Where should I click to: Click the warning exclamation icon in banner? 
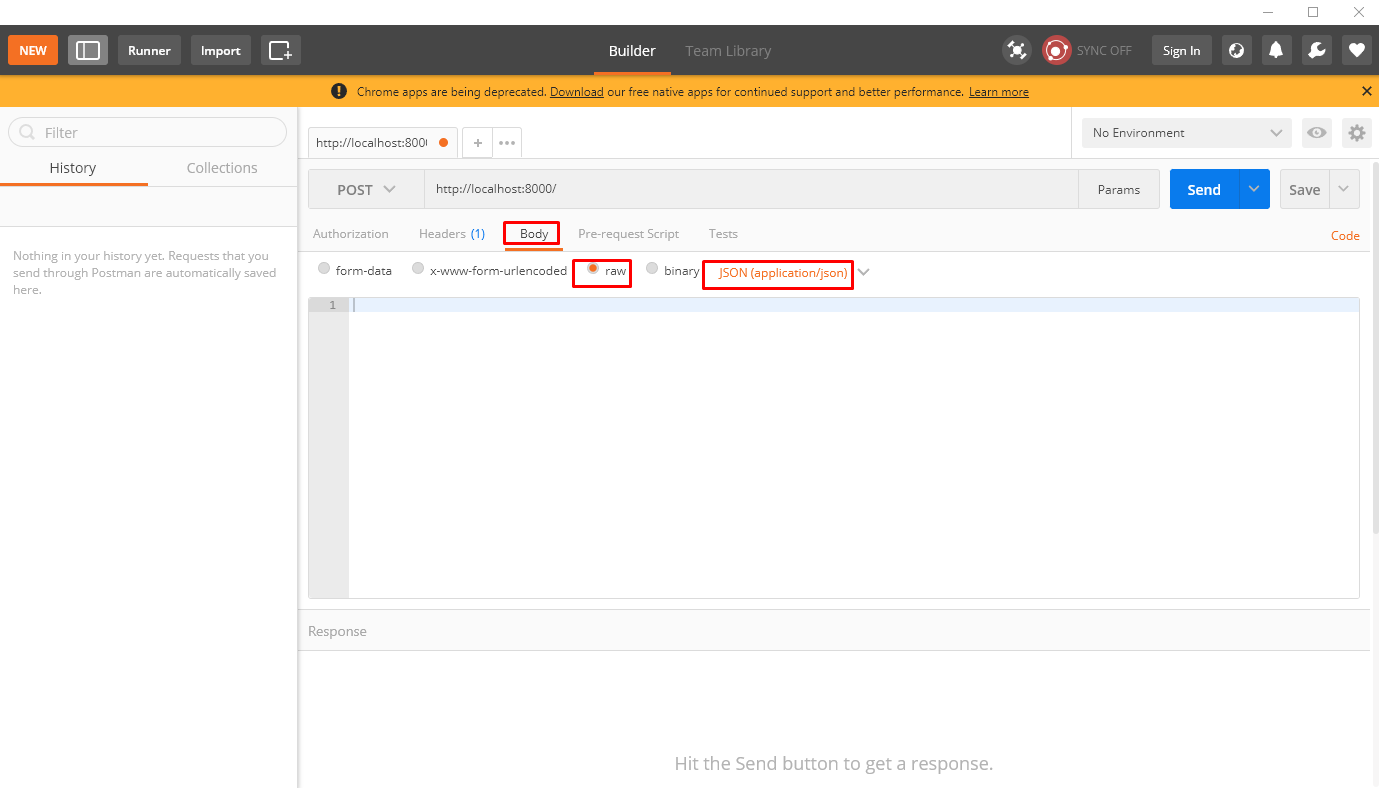point(339,91)
